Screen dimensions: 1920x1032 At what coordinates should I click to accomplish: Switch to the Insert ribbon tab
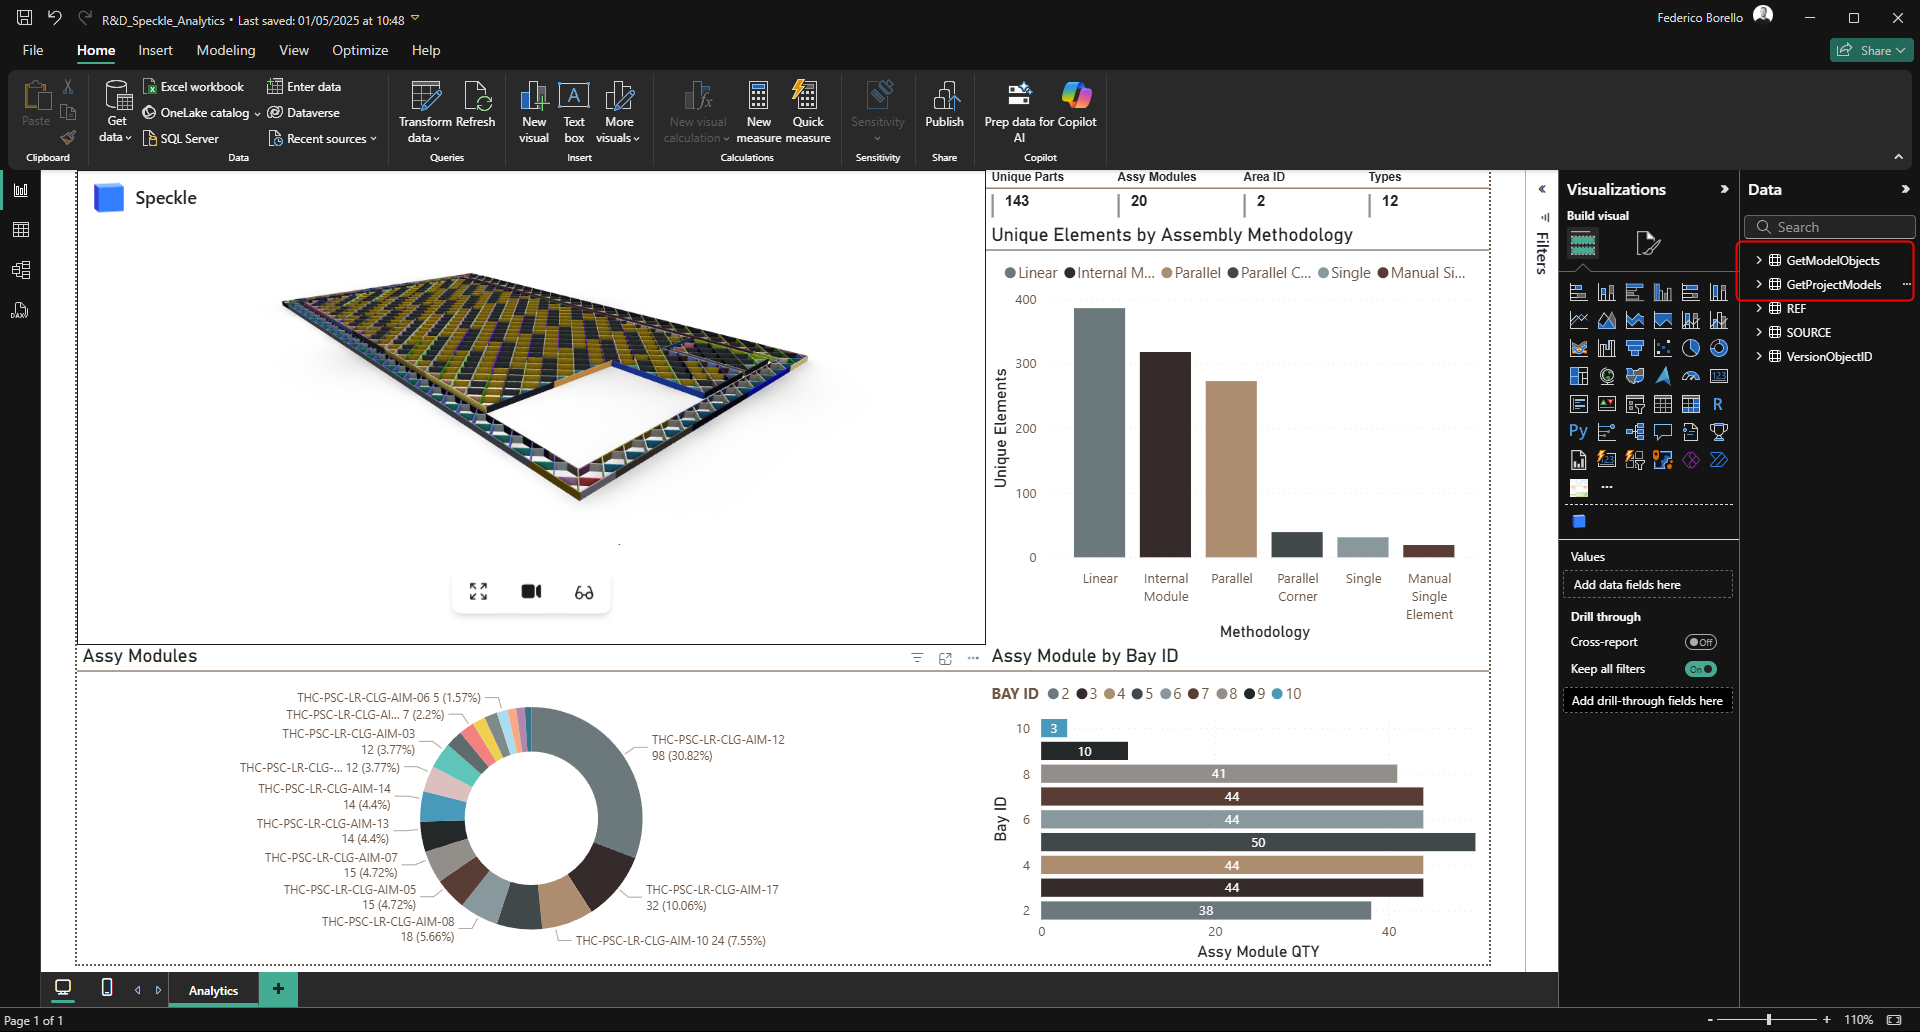coord(155,50)
